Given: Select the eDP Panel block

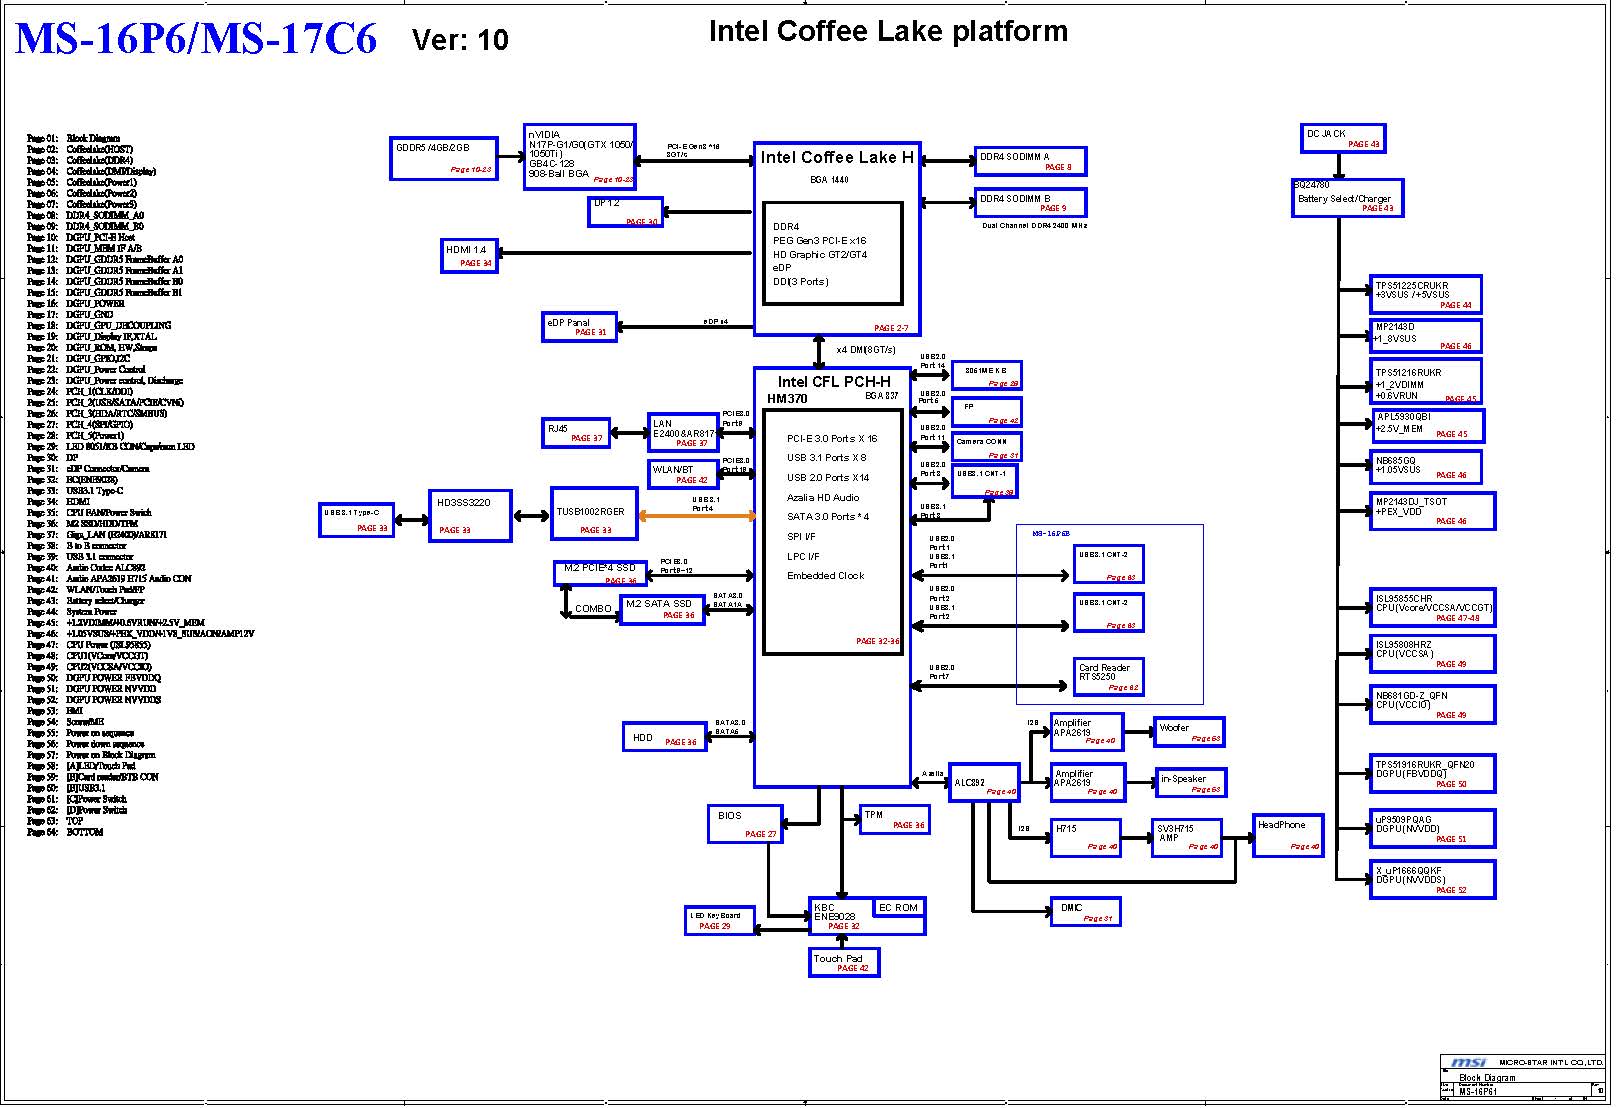Looking at the screenshot, I should coord(579,327).
